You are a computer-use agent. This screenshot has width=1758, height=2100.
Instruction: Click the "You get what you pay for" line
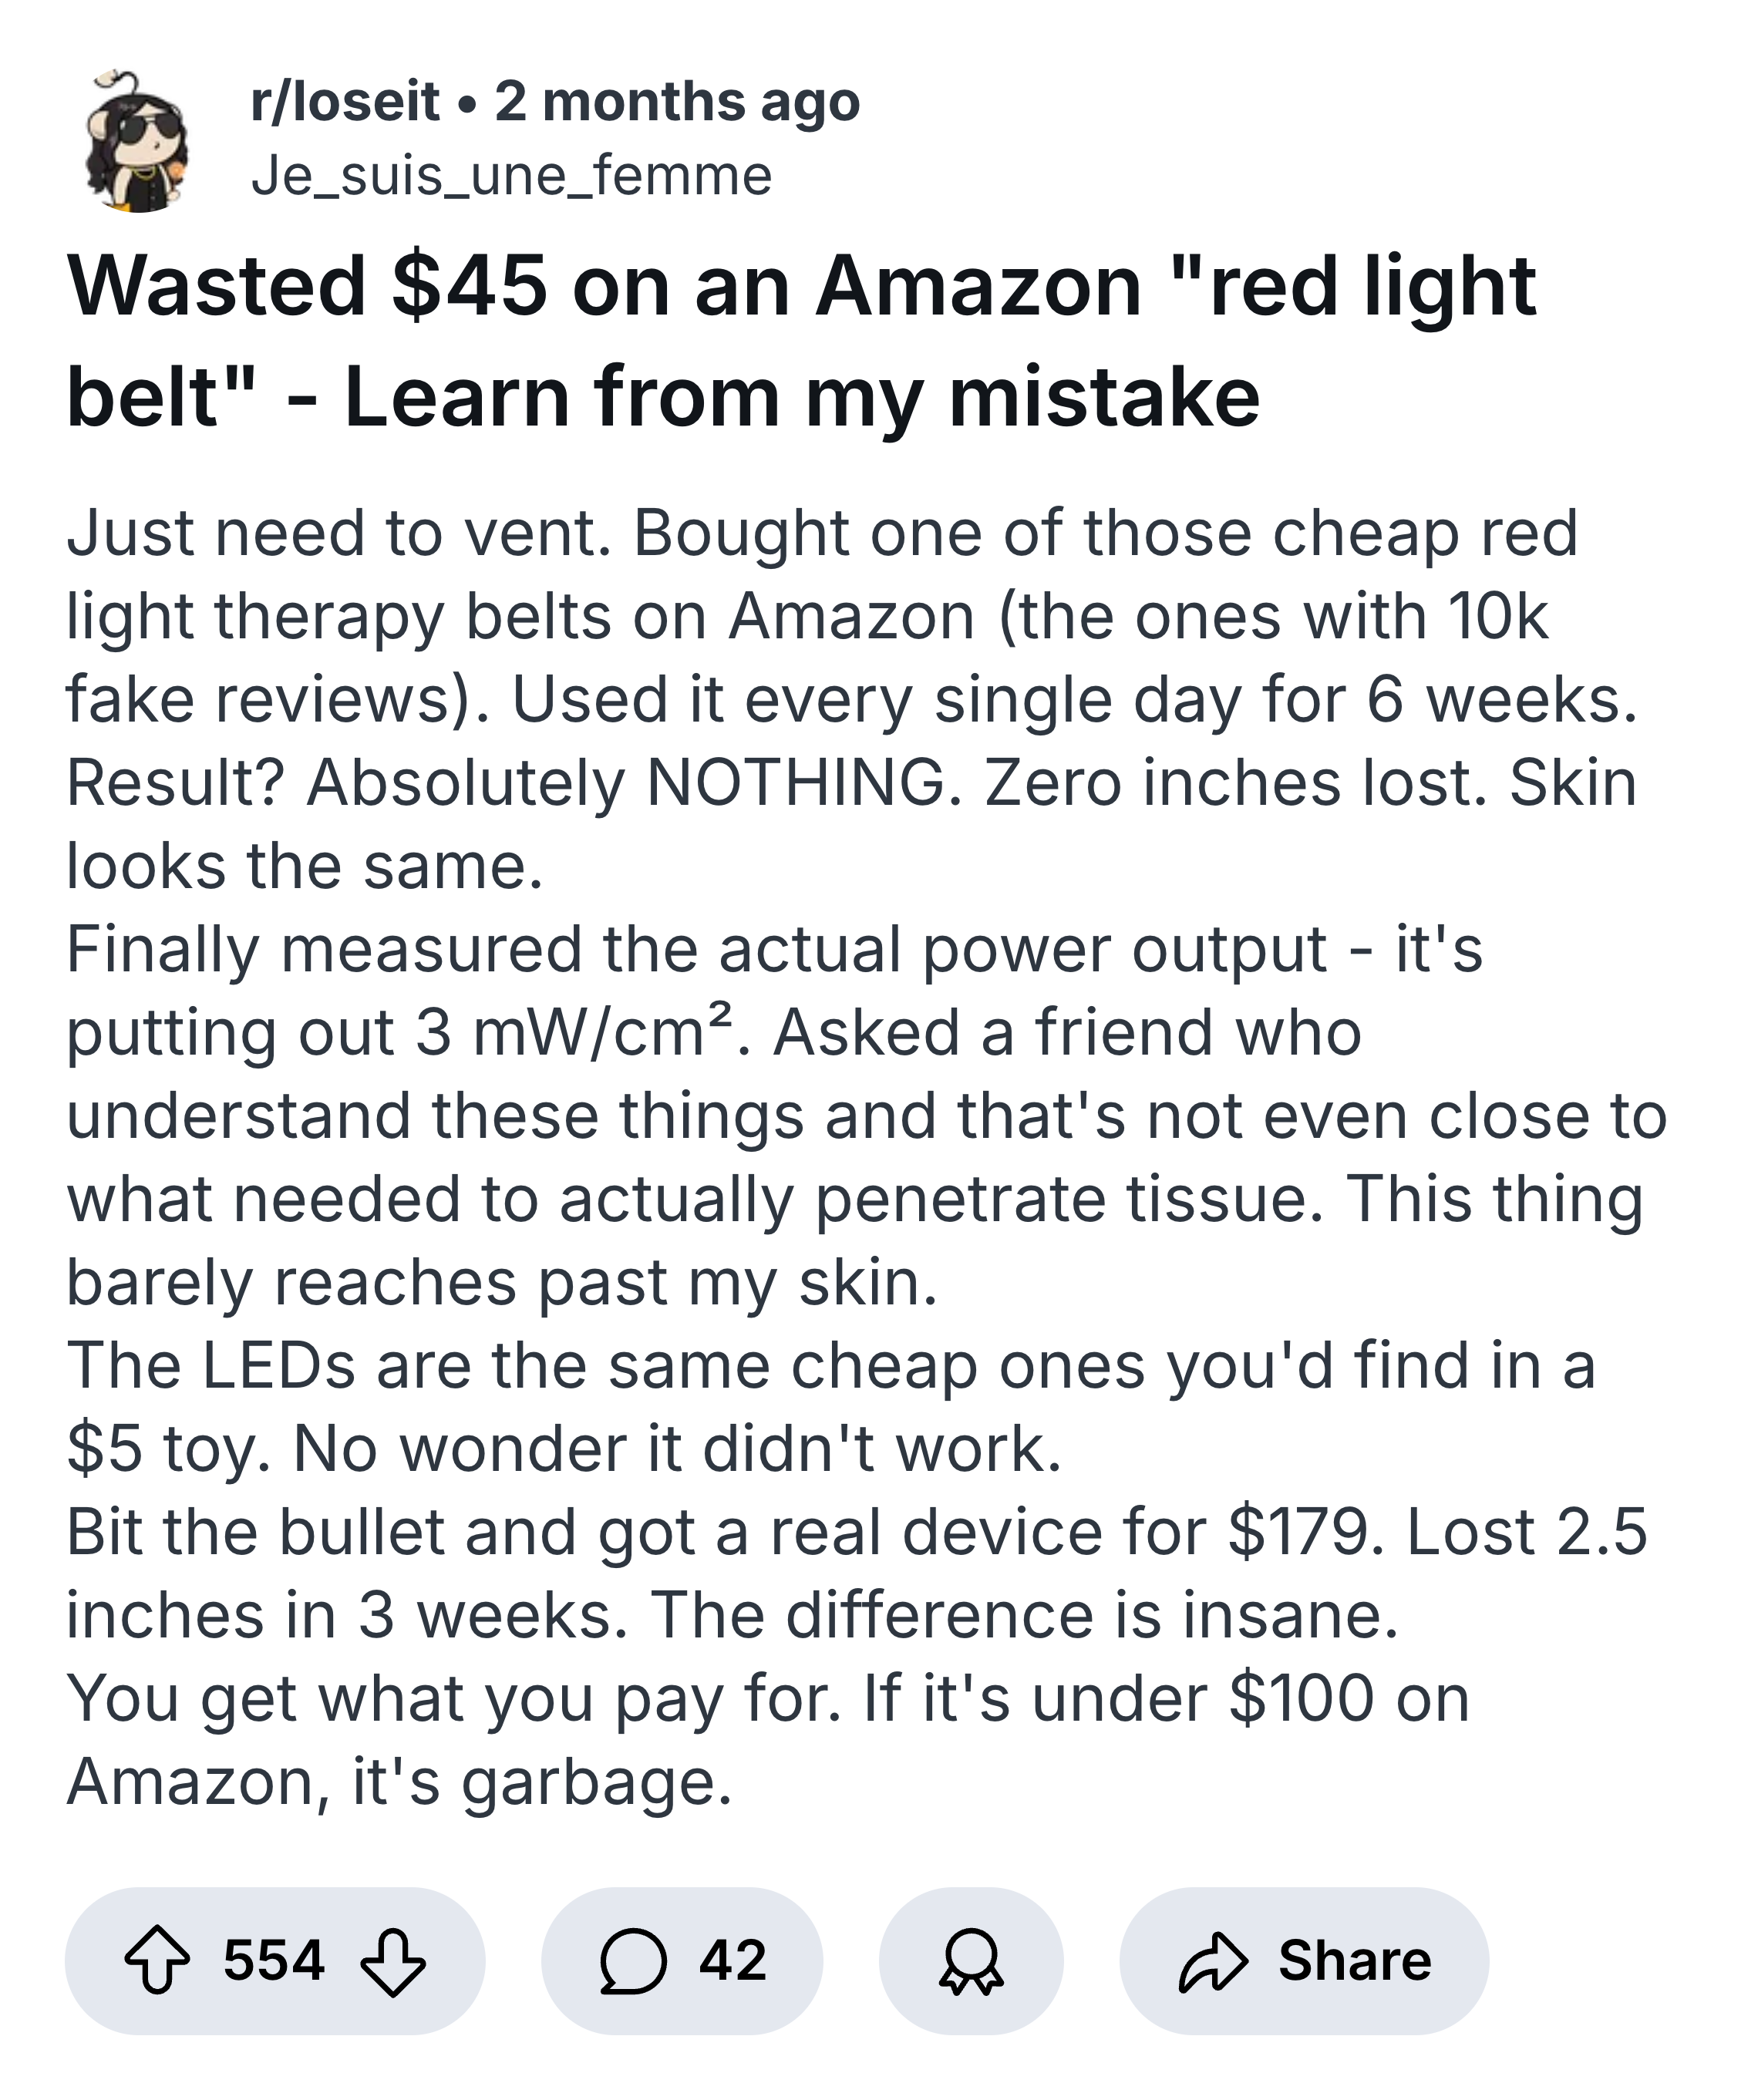click(767, 1699)
